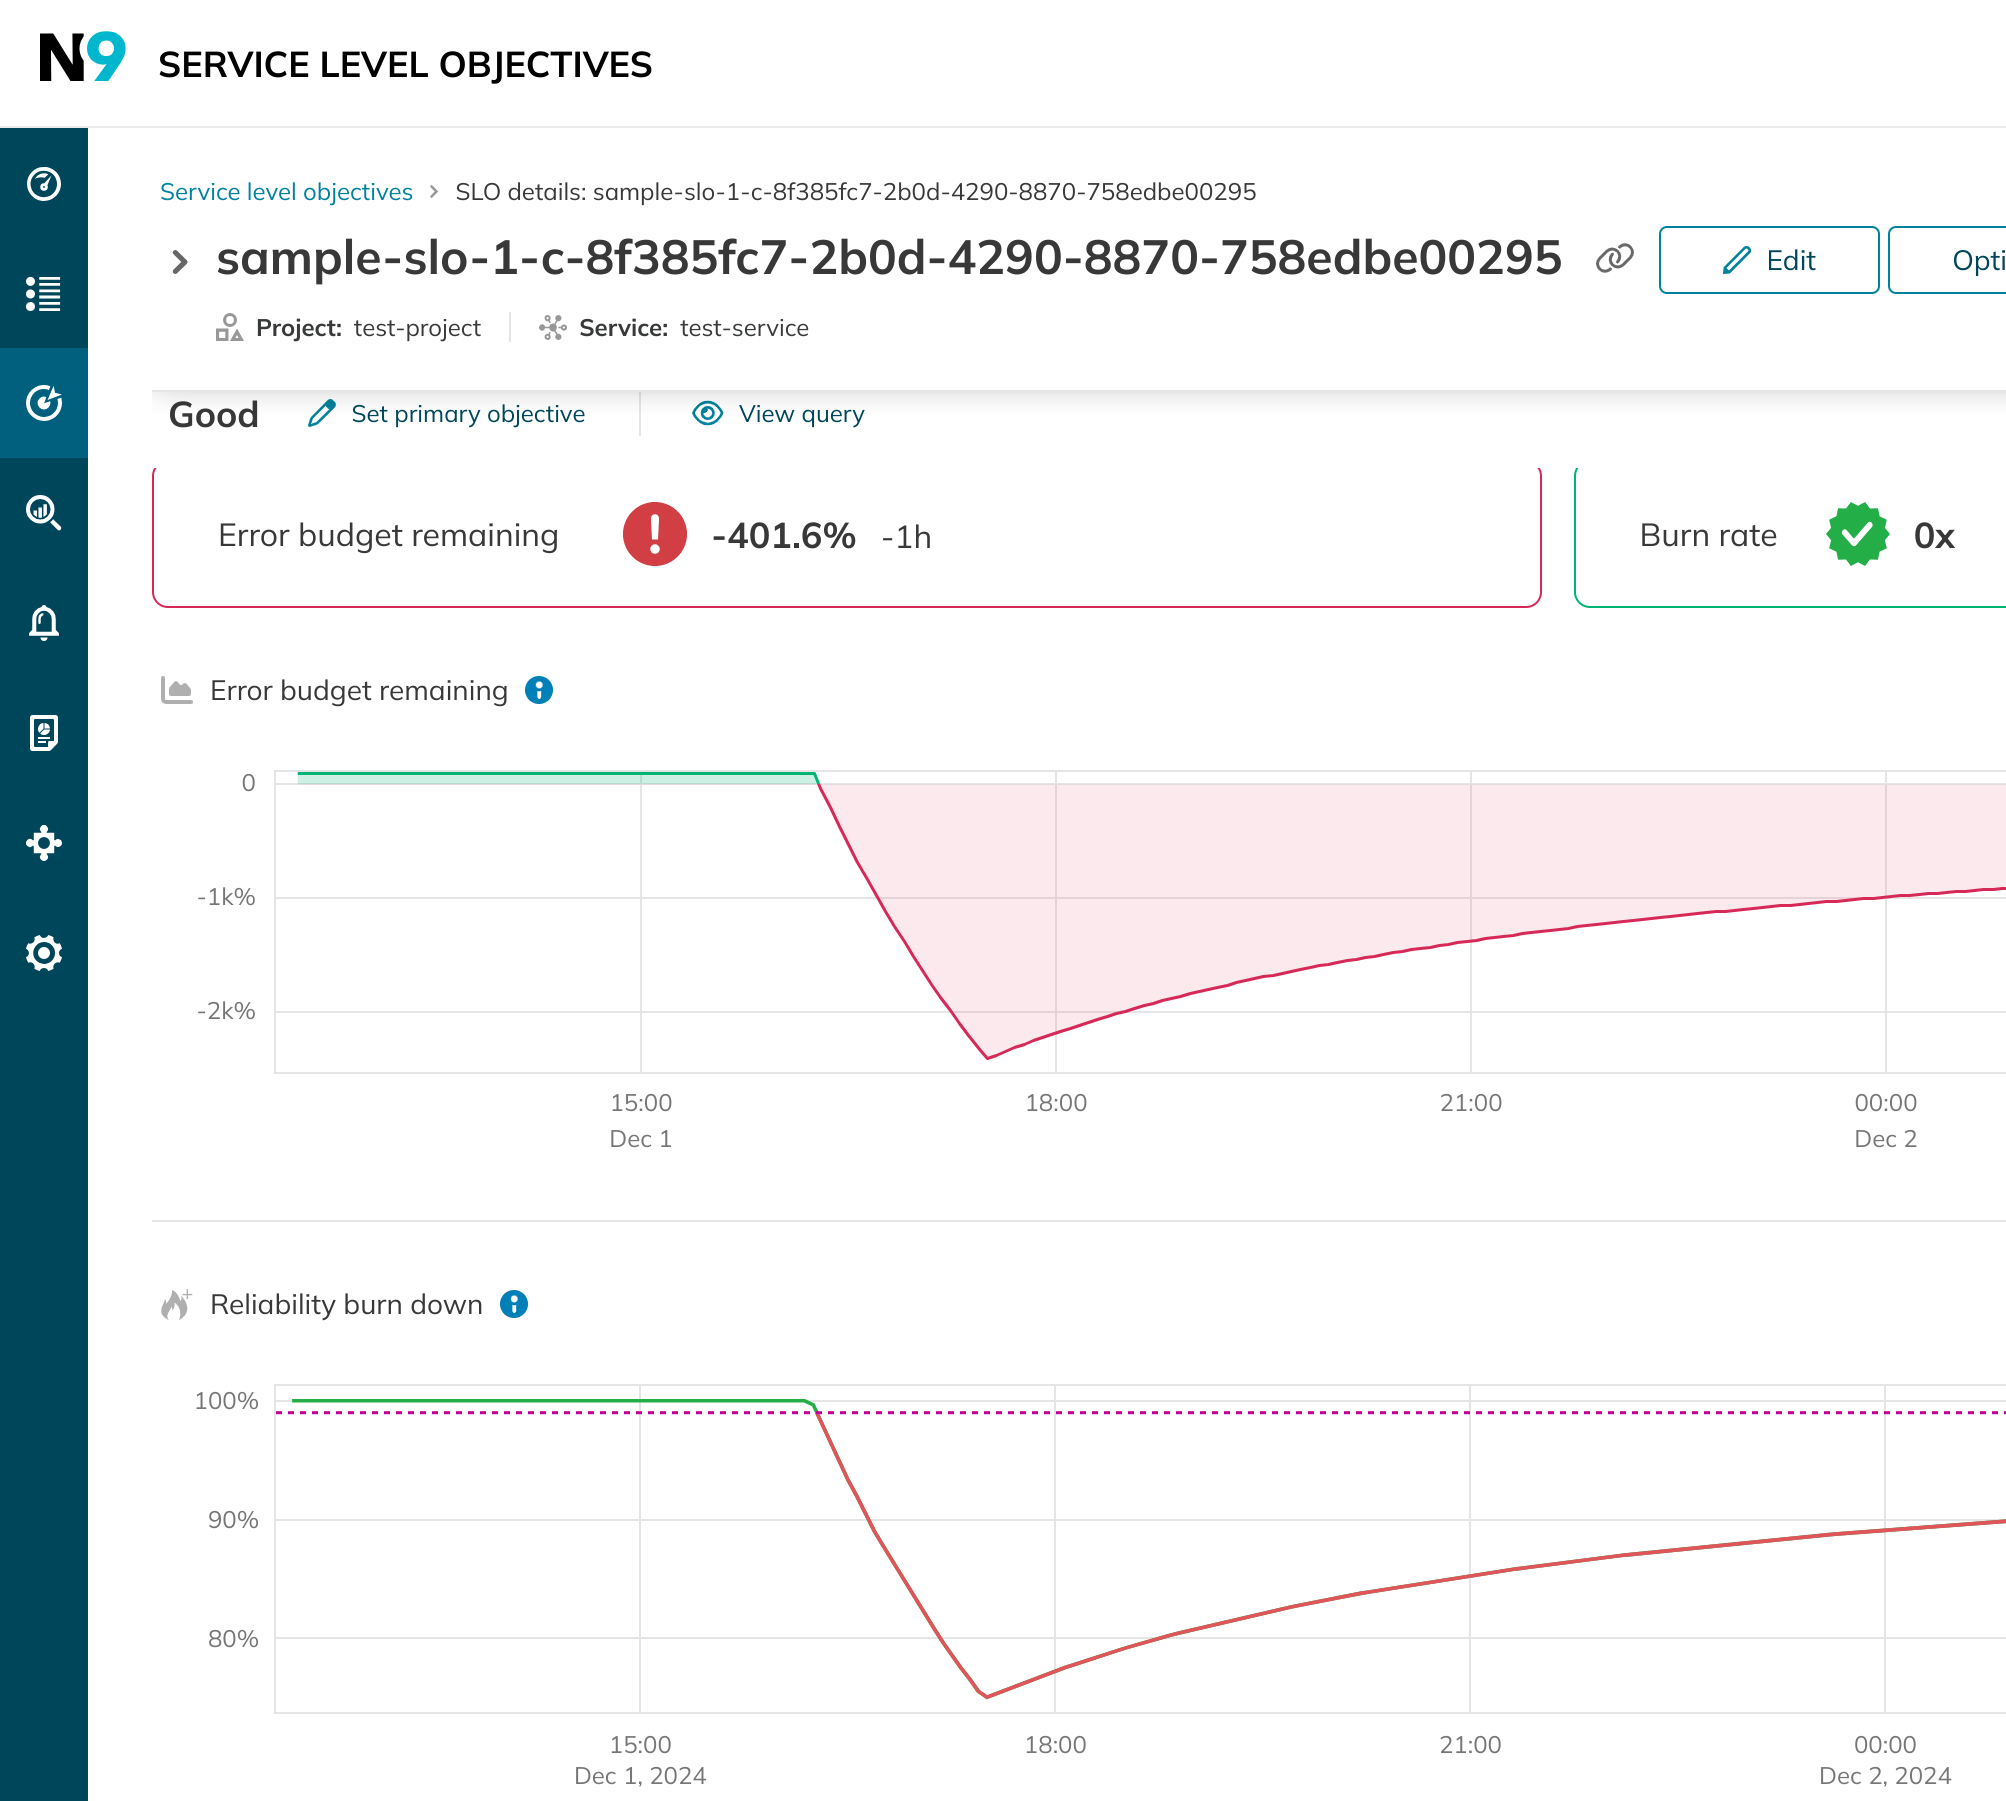Select the SLO target icon in sidebar
Image resolution: width=2006 pixels, height=1801 pixels.
tap(44, 403)
